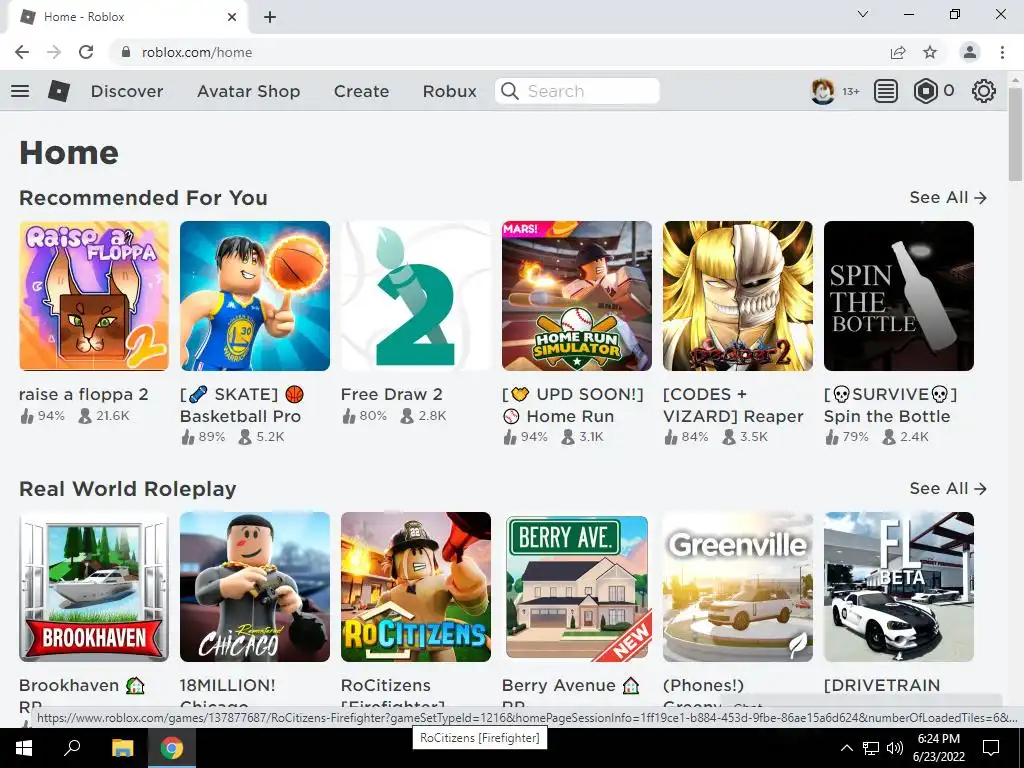Click the search magnifier icon
Image resolution: width=1024 pixels, height=768 pixels.
(x=509, y=91)
